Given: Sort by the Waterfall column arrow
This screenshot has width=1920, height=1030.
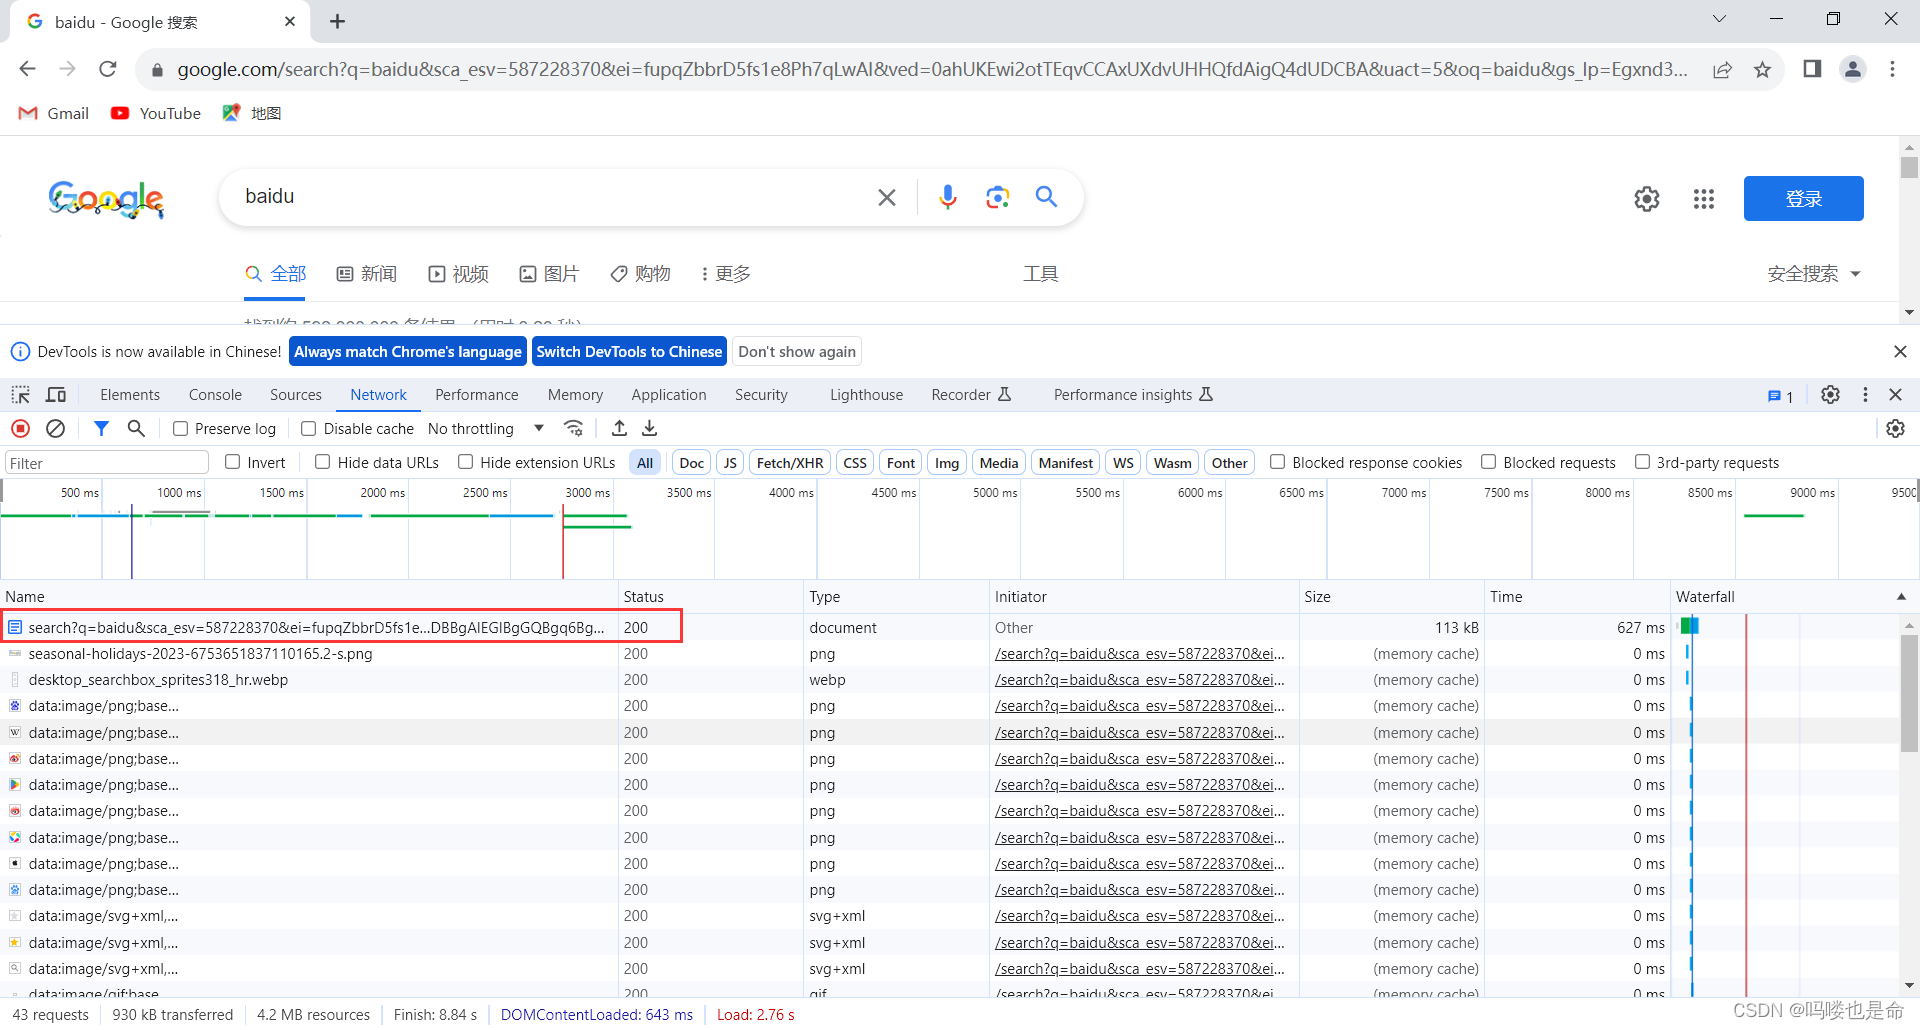Looking at the screenshot, I should 1901,597.
